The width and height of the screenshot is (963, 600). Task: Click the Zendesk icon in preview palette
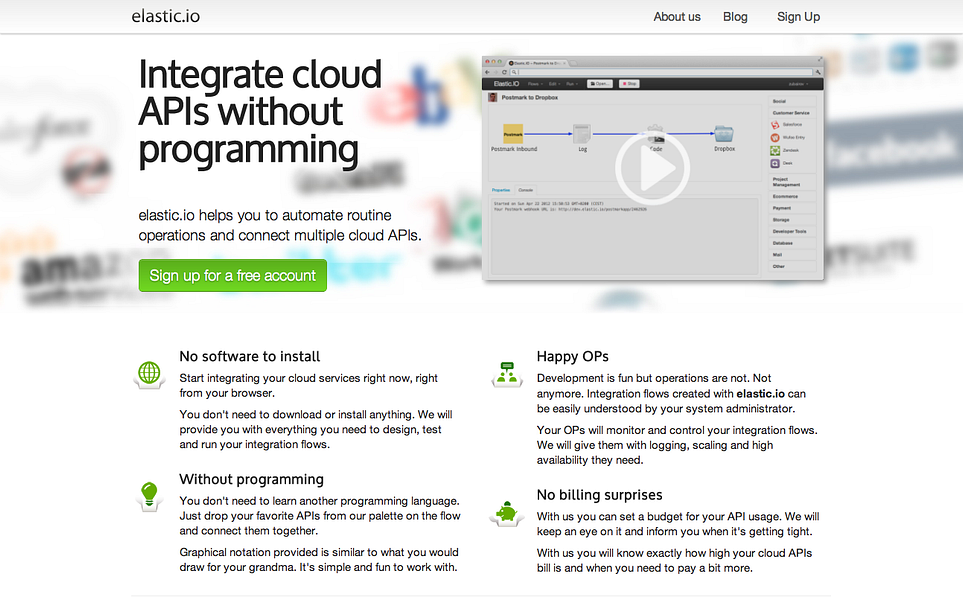pyautogui.click(x=775, y=150)
